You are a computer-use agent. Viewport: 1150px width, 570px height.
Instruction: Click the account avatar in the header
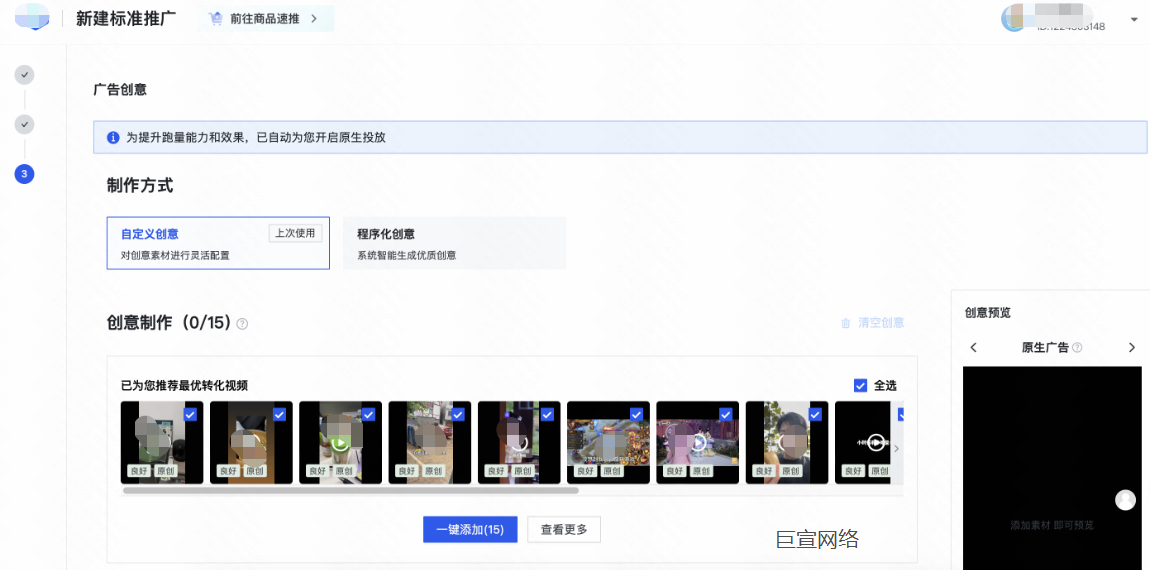coord(1013,18)
